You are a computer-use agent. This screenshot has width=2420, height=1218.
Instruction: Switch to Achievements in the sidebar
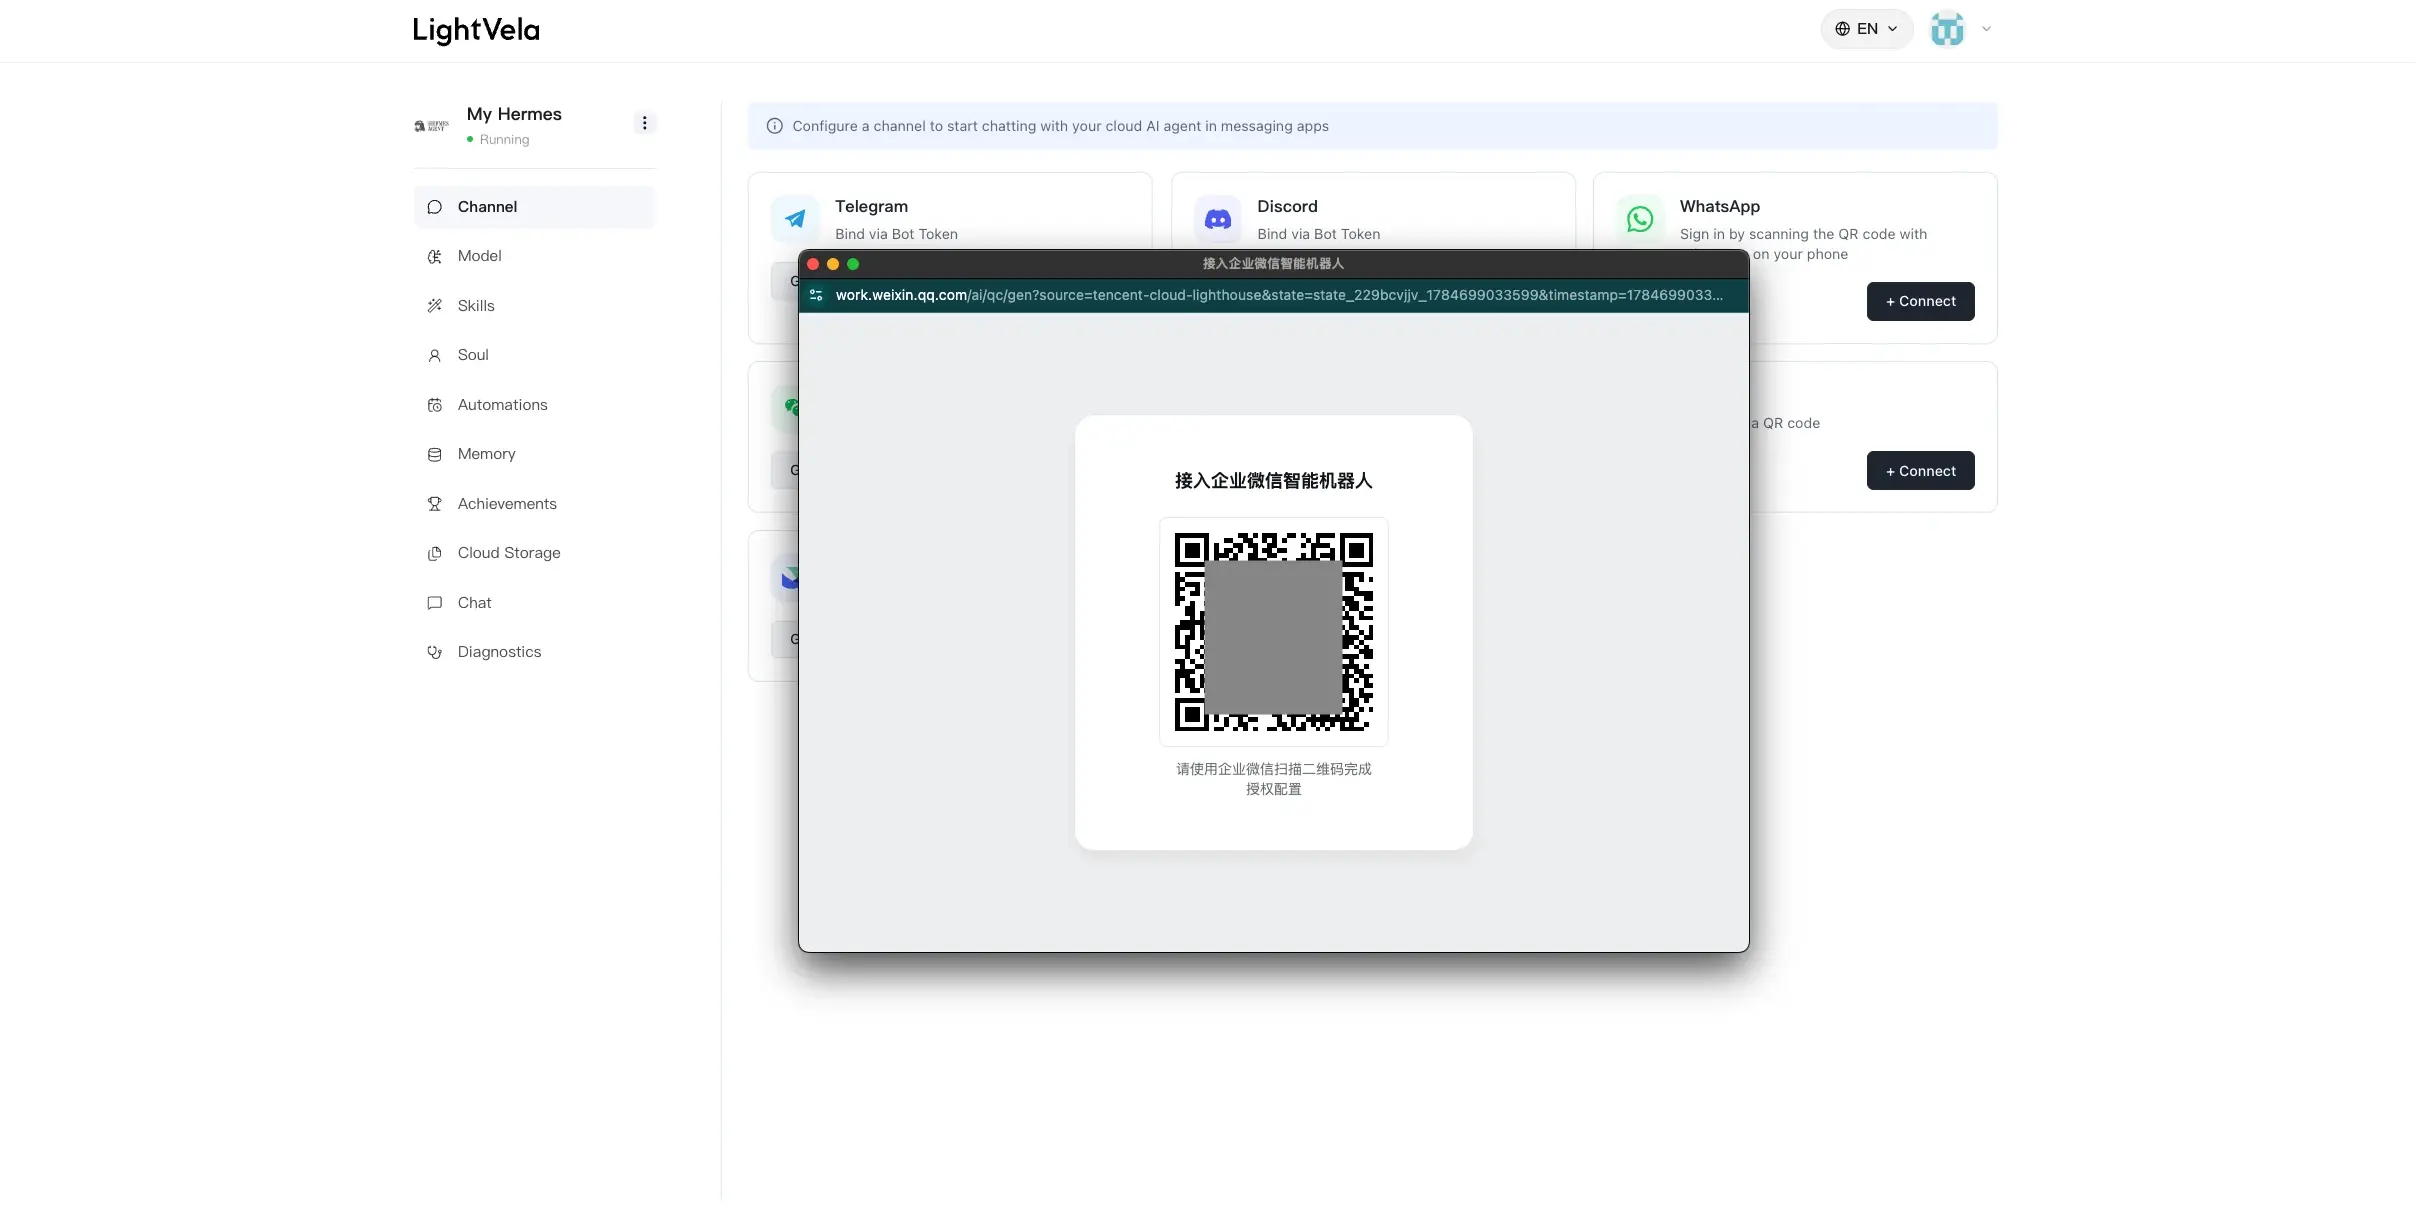click(x=535, y=504)
